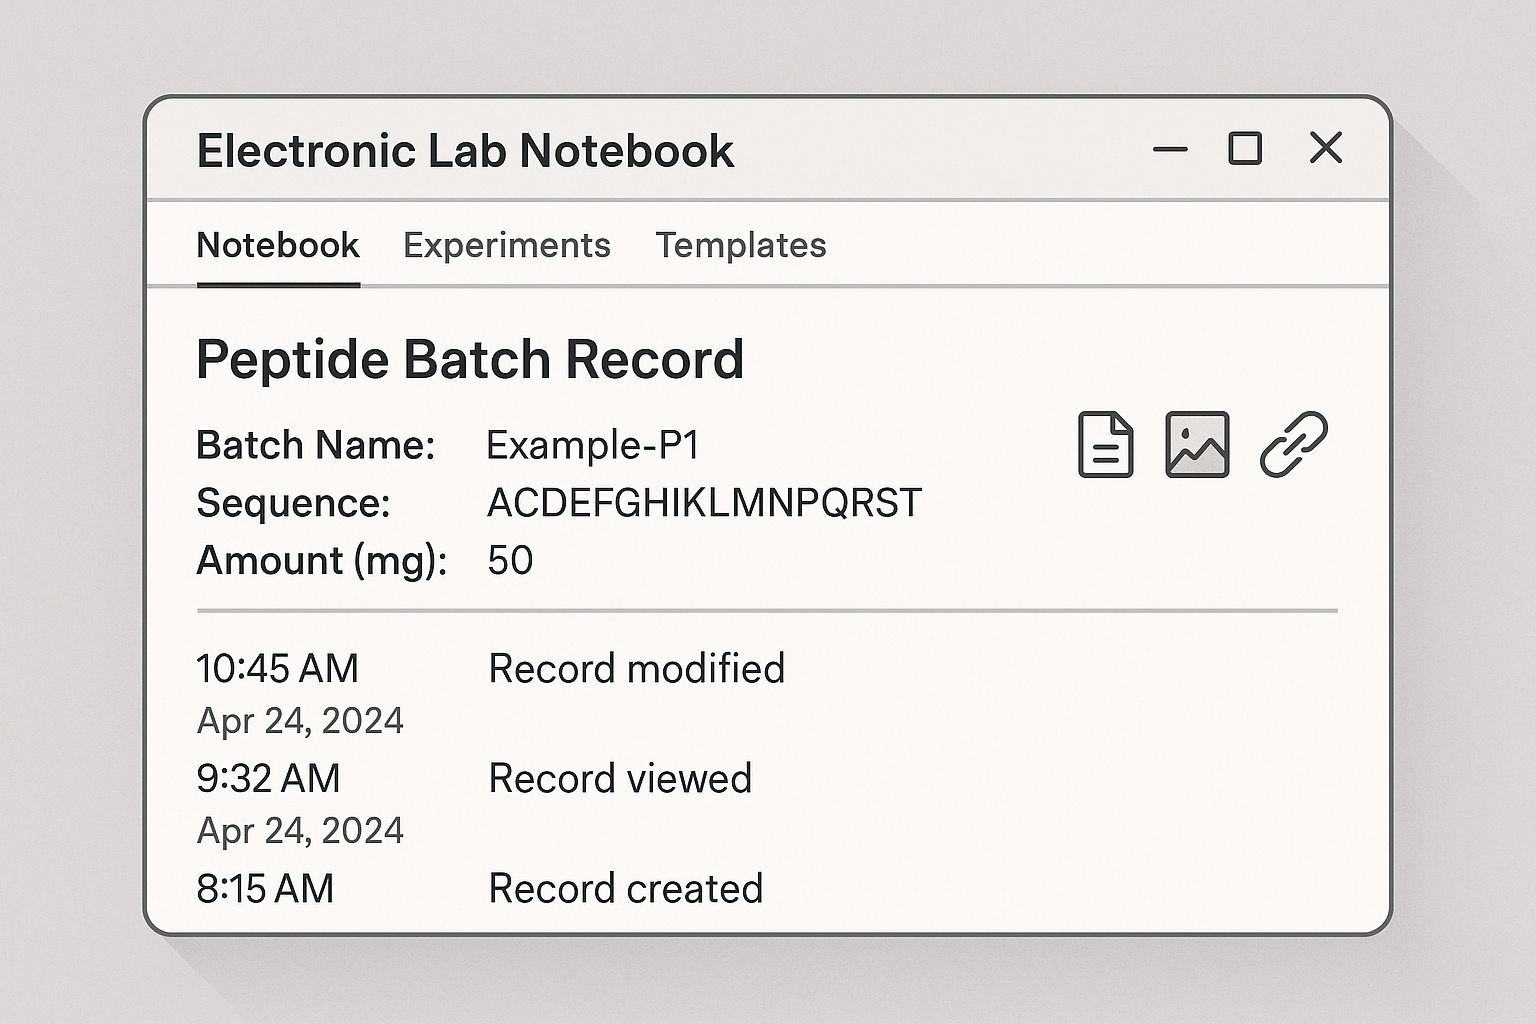Click the image attachment icon

click(1197, 443)
